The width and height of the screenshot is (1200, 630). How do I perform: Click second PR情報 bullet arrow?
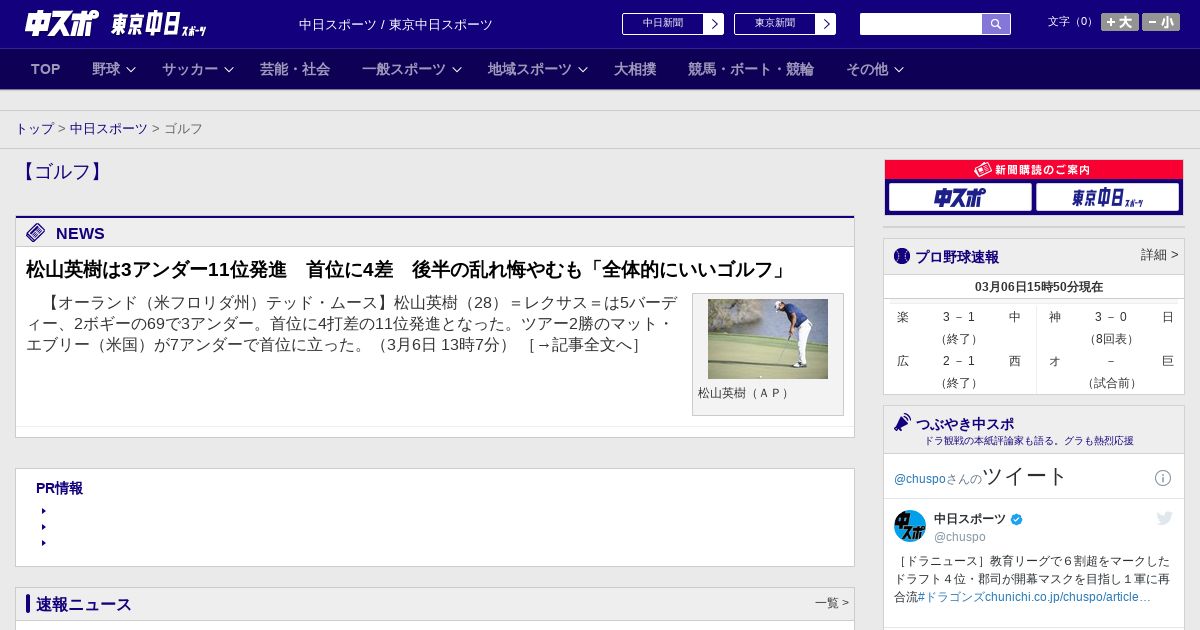click(x=44, y=527)
